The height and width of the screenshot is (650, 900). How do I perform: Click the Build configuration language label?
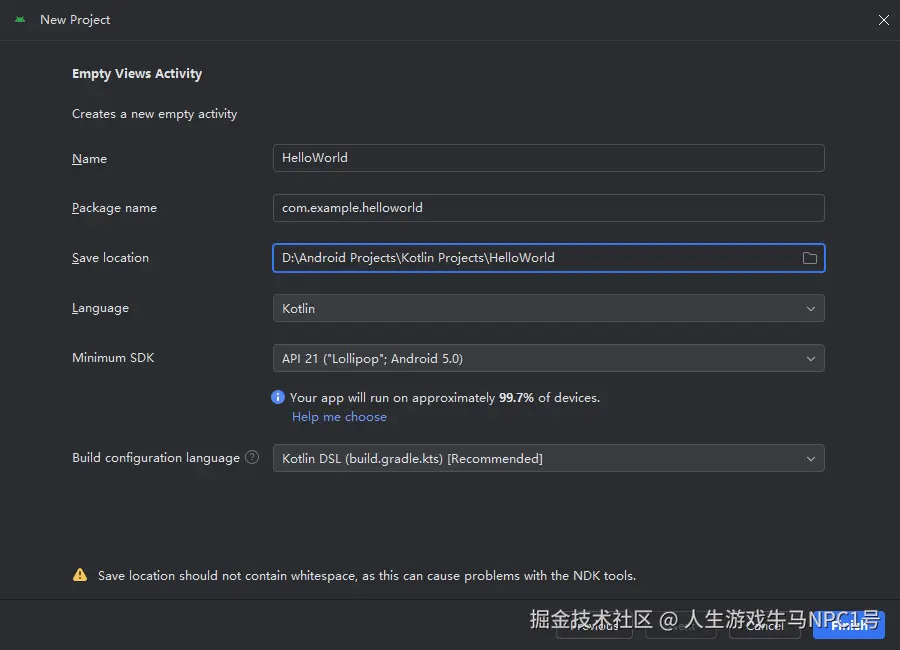coord(156,458)
